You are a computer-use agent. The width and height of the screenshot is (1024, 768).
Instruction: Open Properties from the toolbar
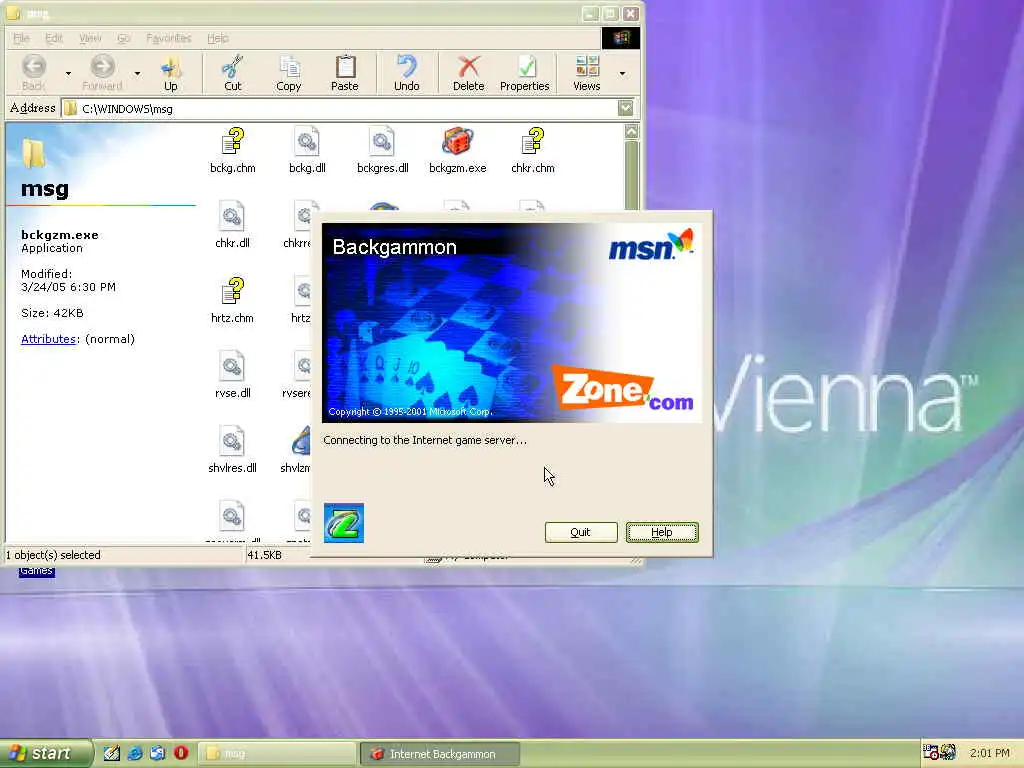[524, 72]
